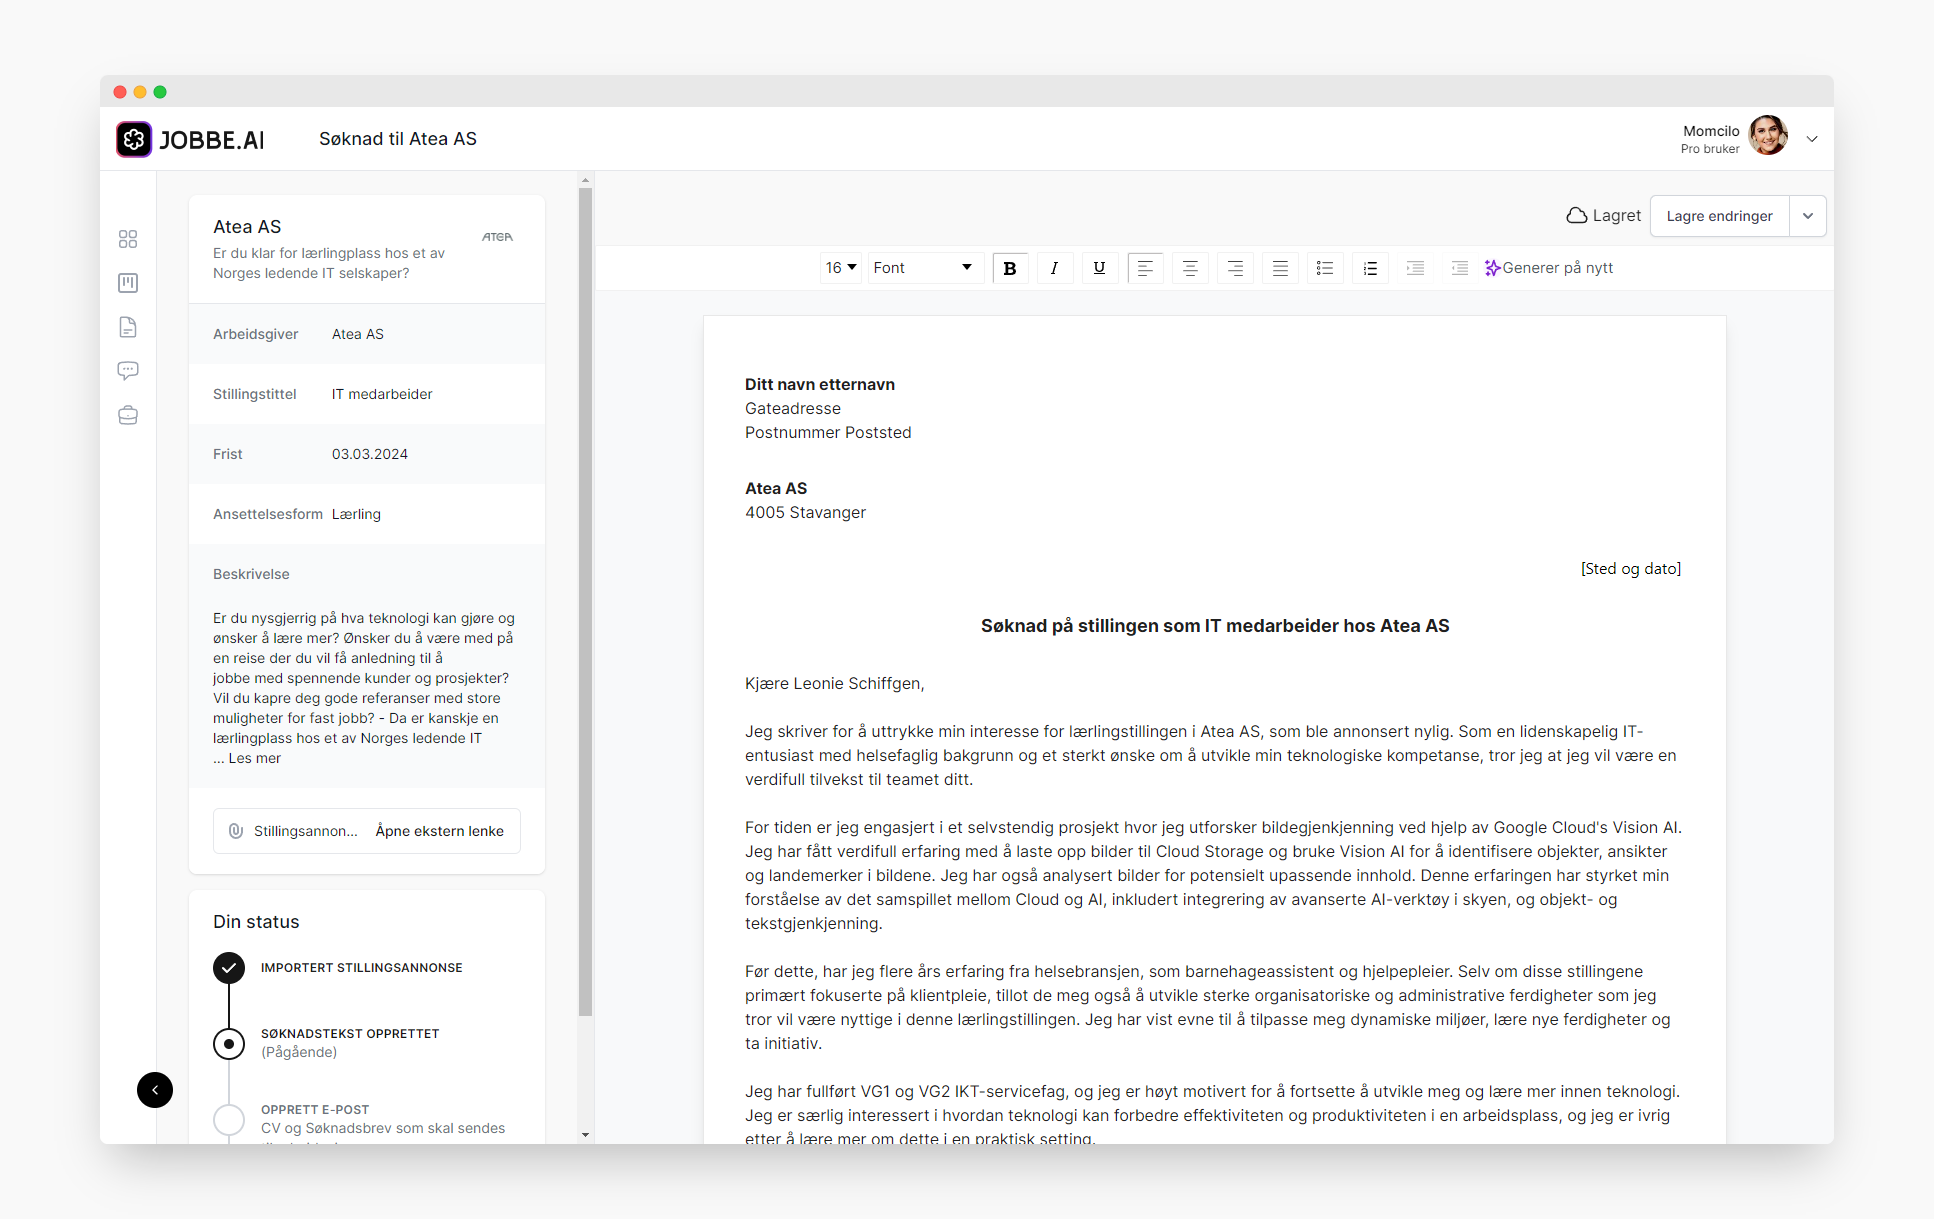Click the sidebar document icon

click(129, 324)
